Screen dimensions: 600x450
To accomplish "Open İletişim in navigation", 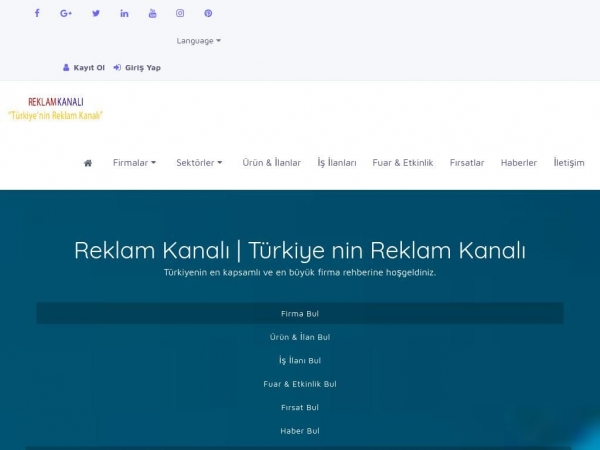I will coord(569,163).
